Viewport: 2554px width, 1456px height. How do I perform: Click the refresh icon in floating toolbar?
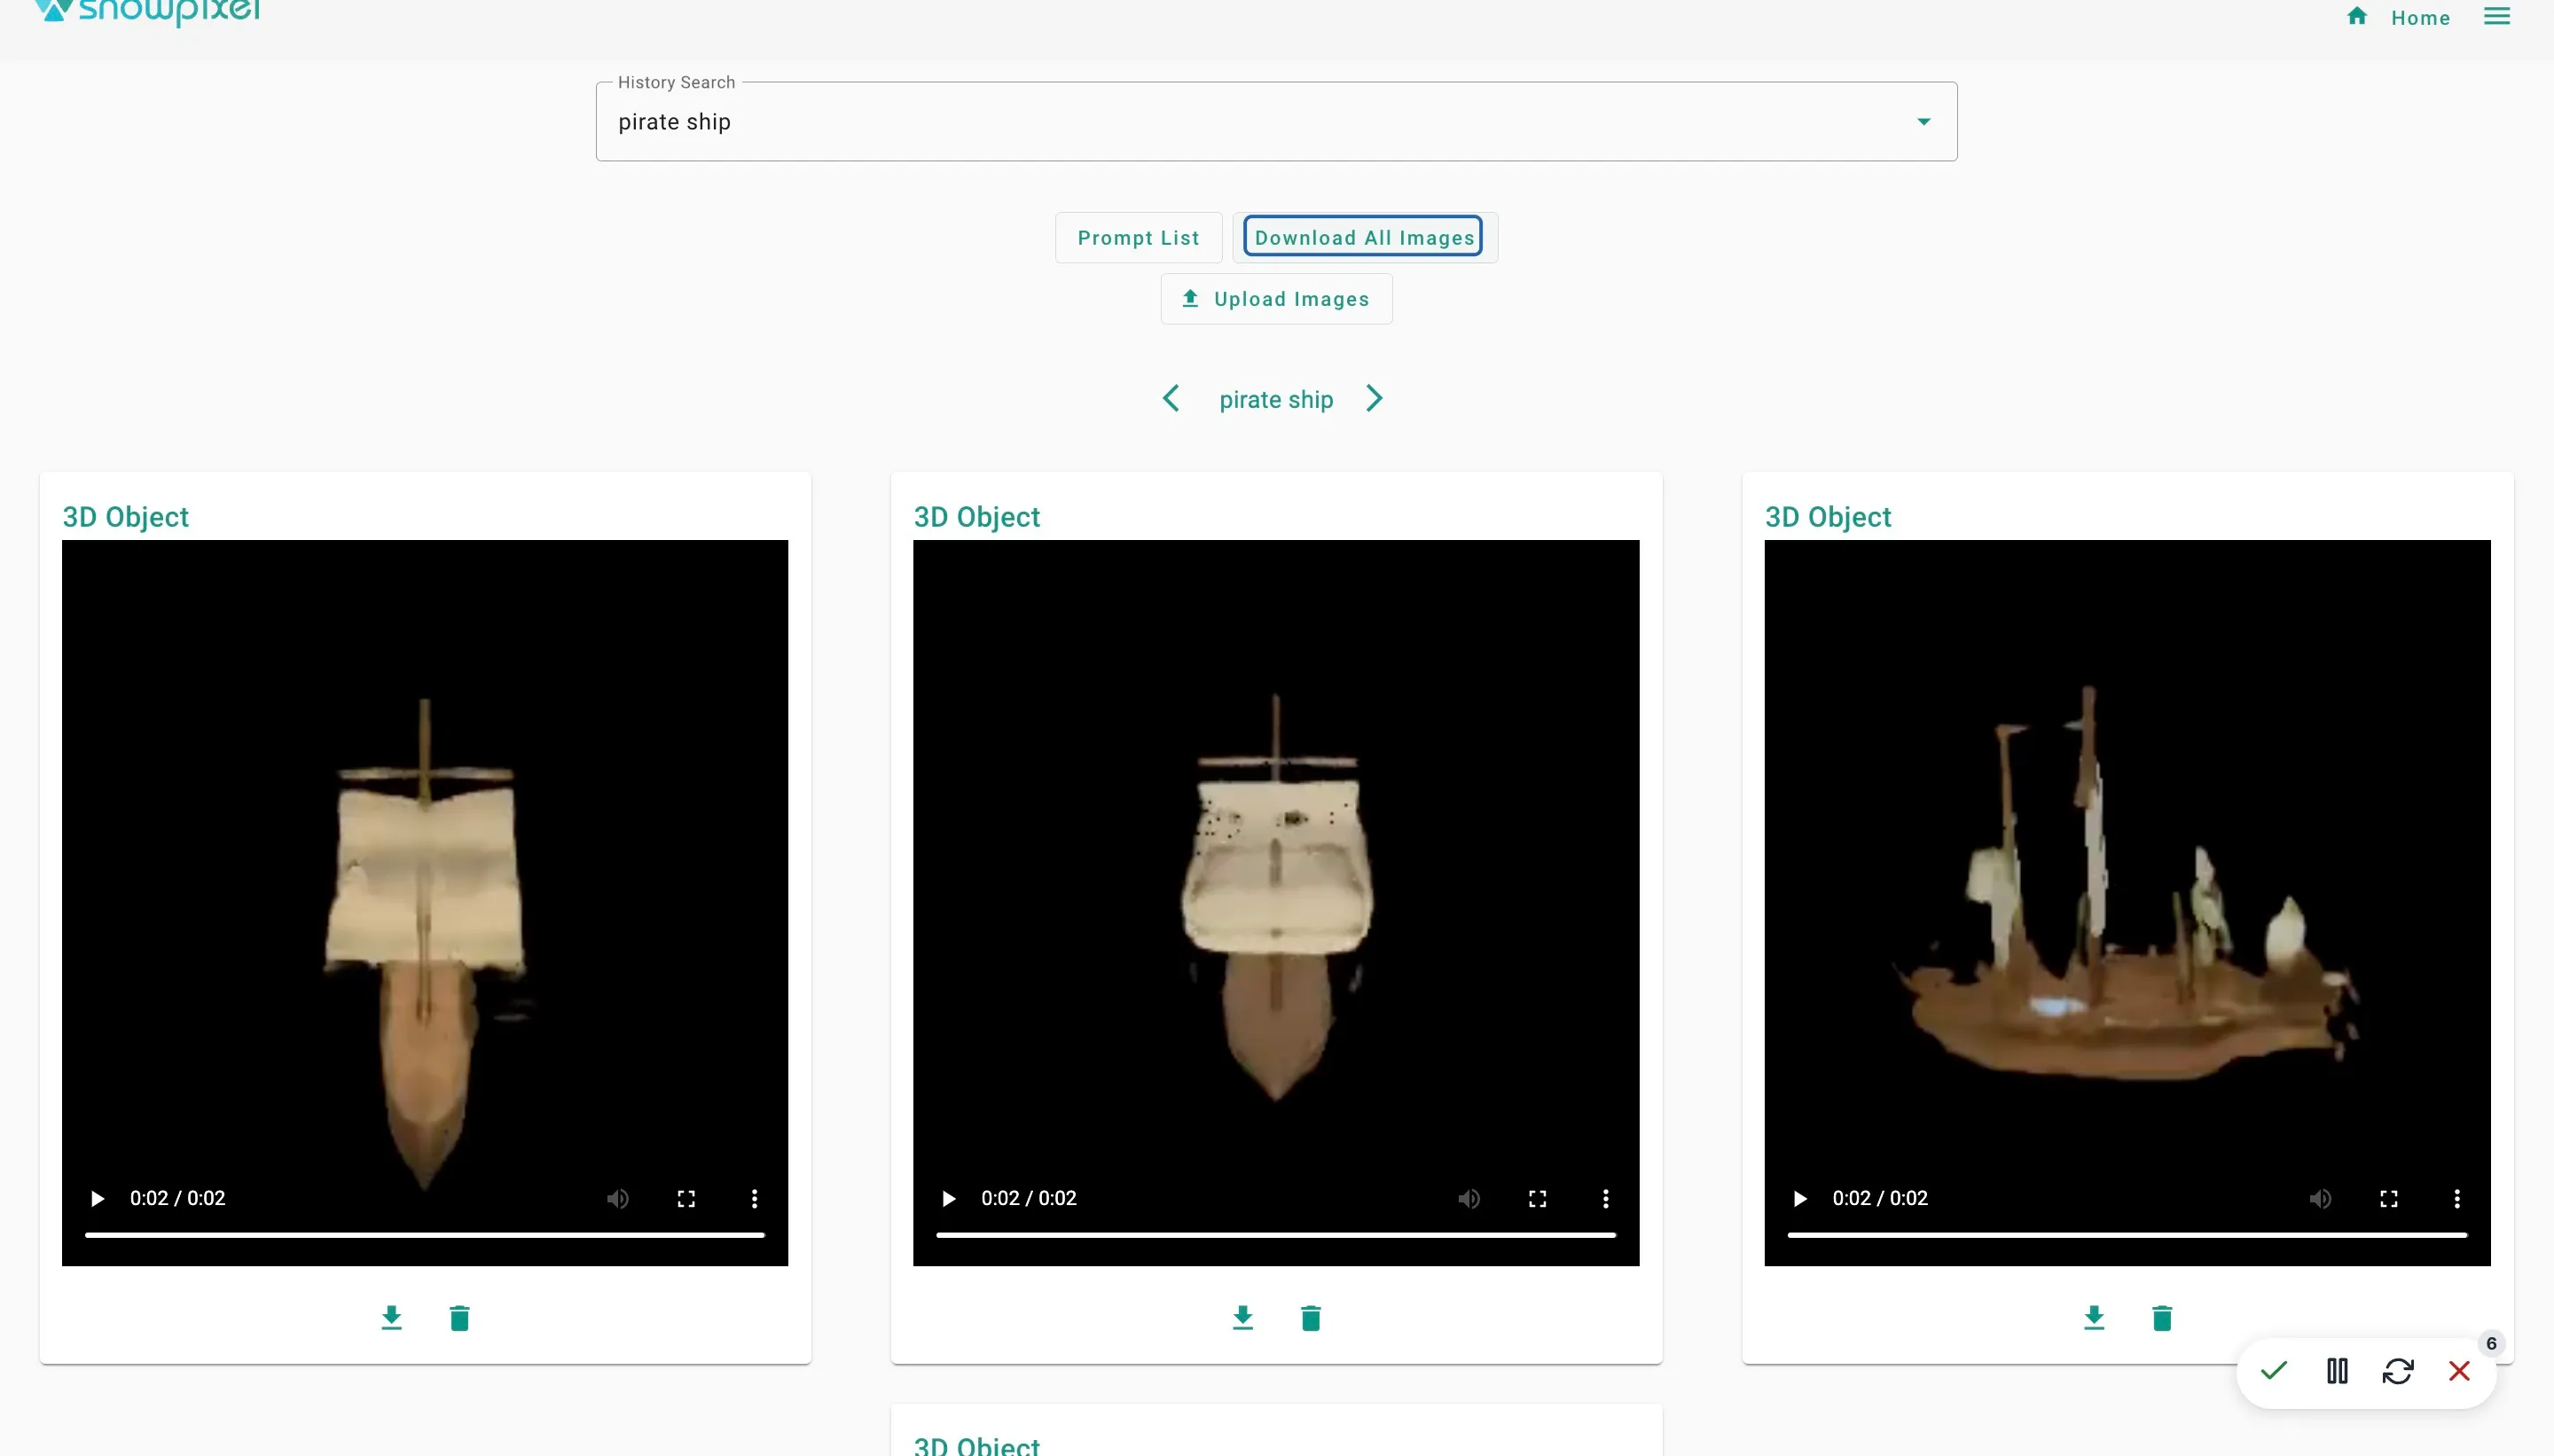(x=2397, y=1371)
